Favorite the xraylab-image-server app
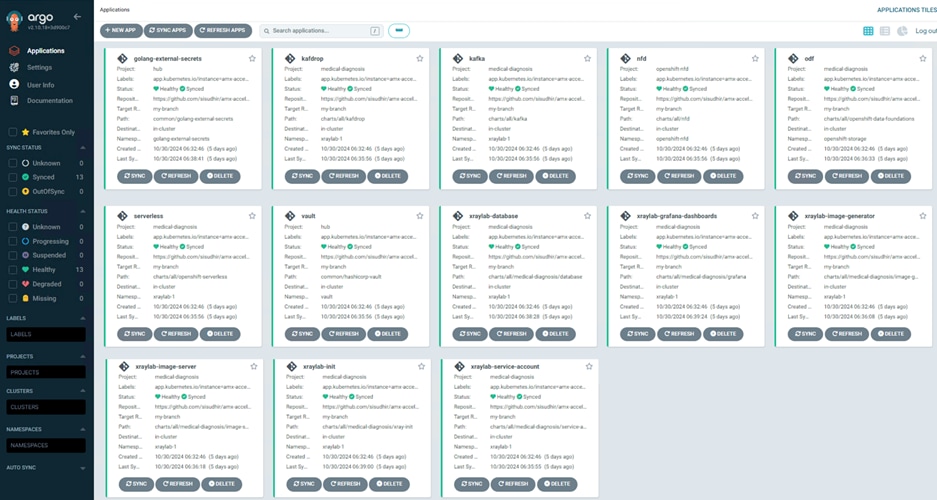 coord(254,366)
